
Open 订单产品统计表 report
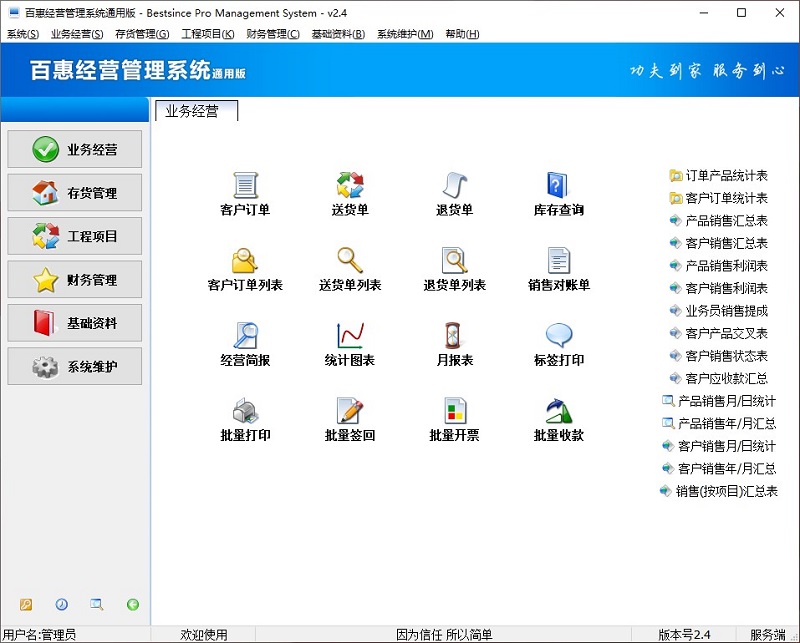[718, 176]
